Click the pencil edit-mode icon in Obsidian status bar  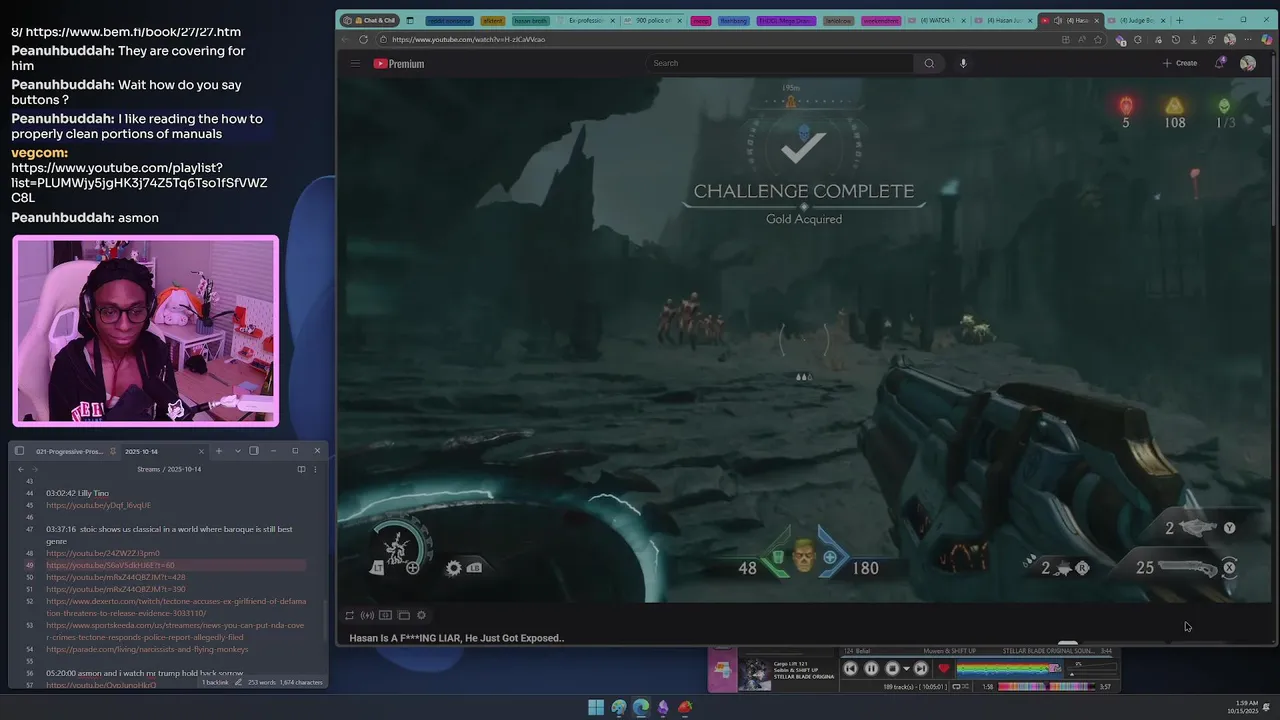(x=238, y=682)
